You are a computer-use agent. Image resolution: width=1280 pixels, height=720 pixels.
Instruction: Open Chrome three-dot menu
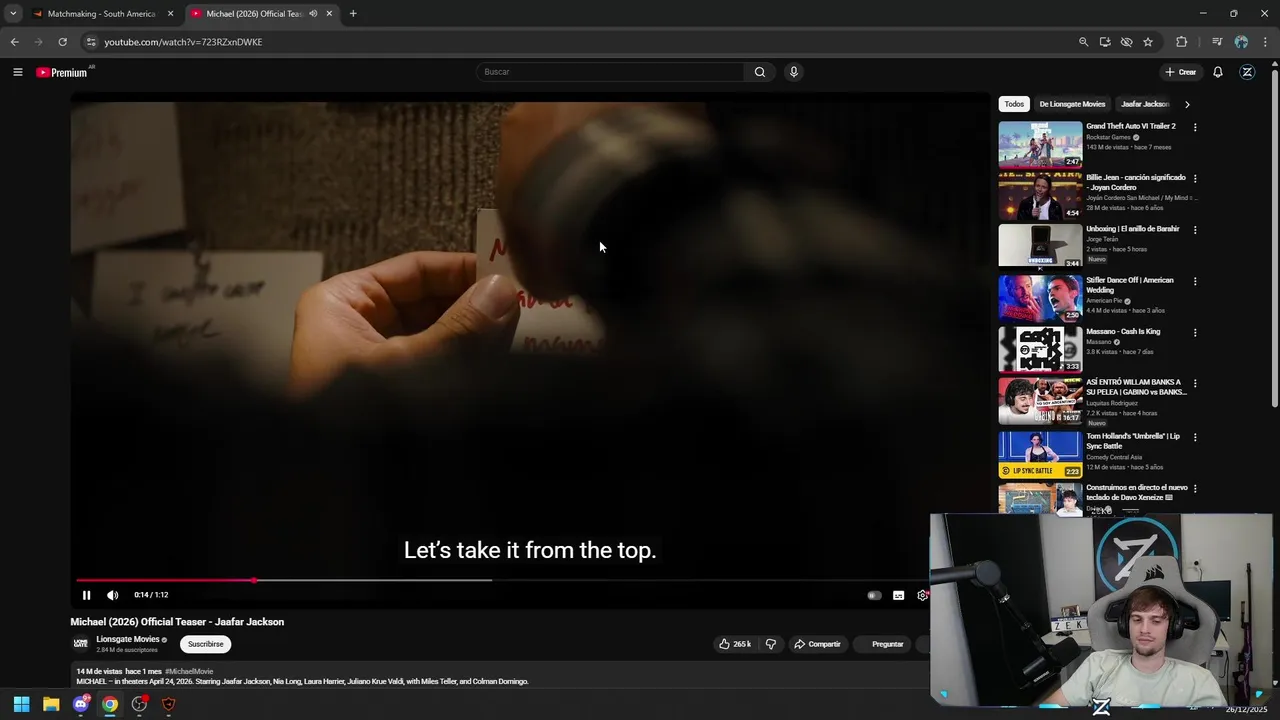point(1265,42)
